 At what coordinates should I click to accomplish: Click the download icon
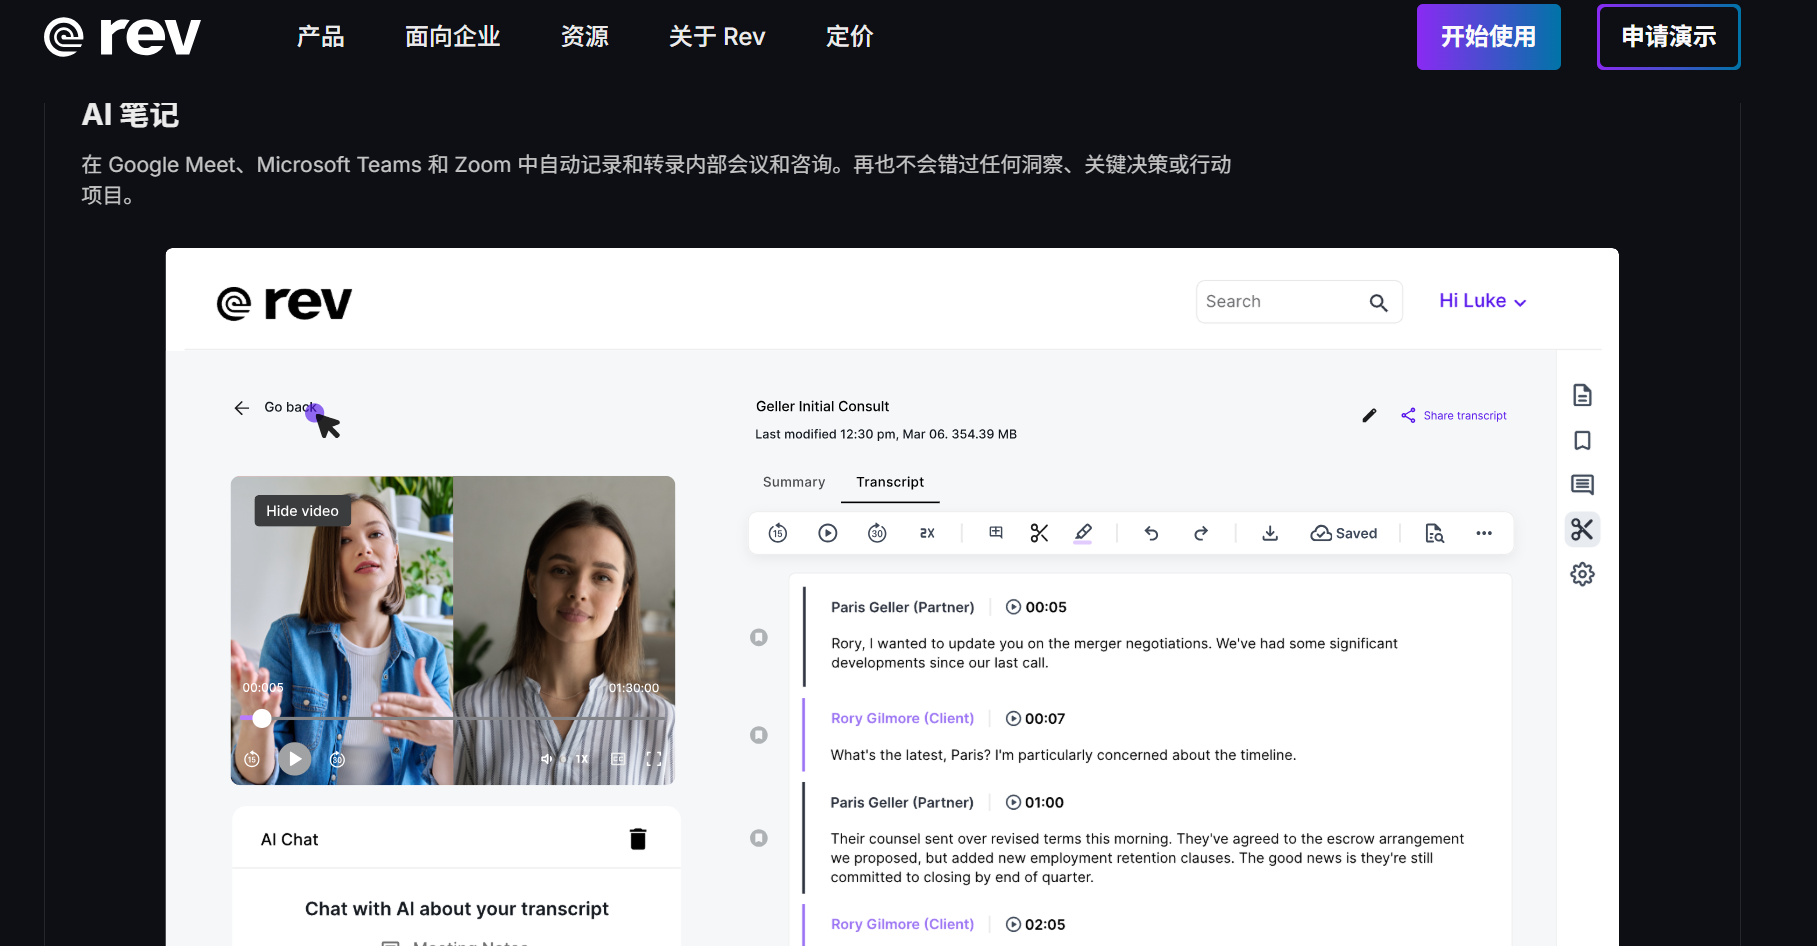(1270, 533)
